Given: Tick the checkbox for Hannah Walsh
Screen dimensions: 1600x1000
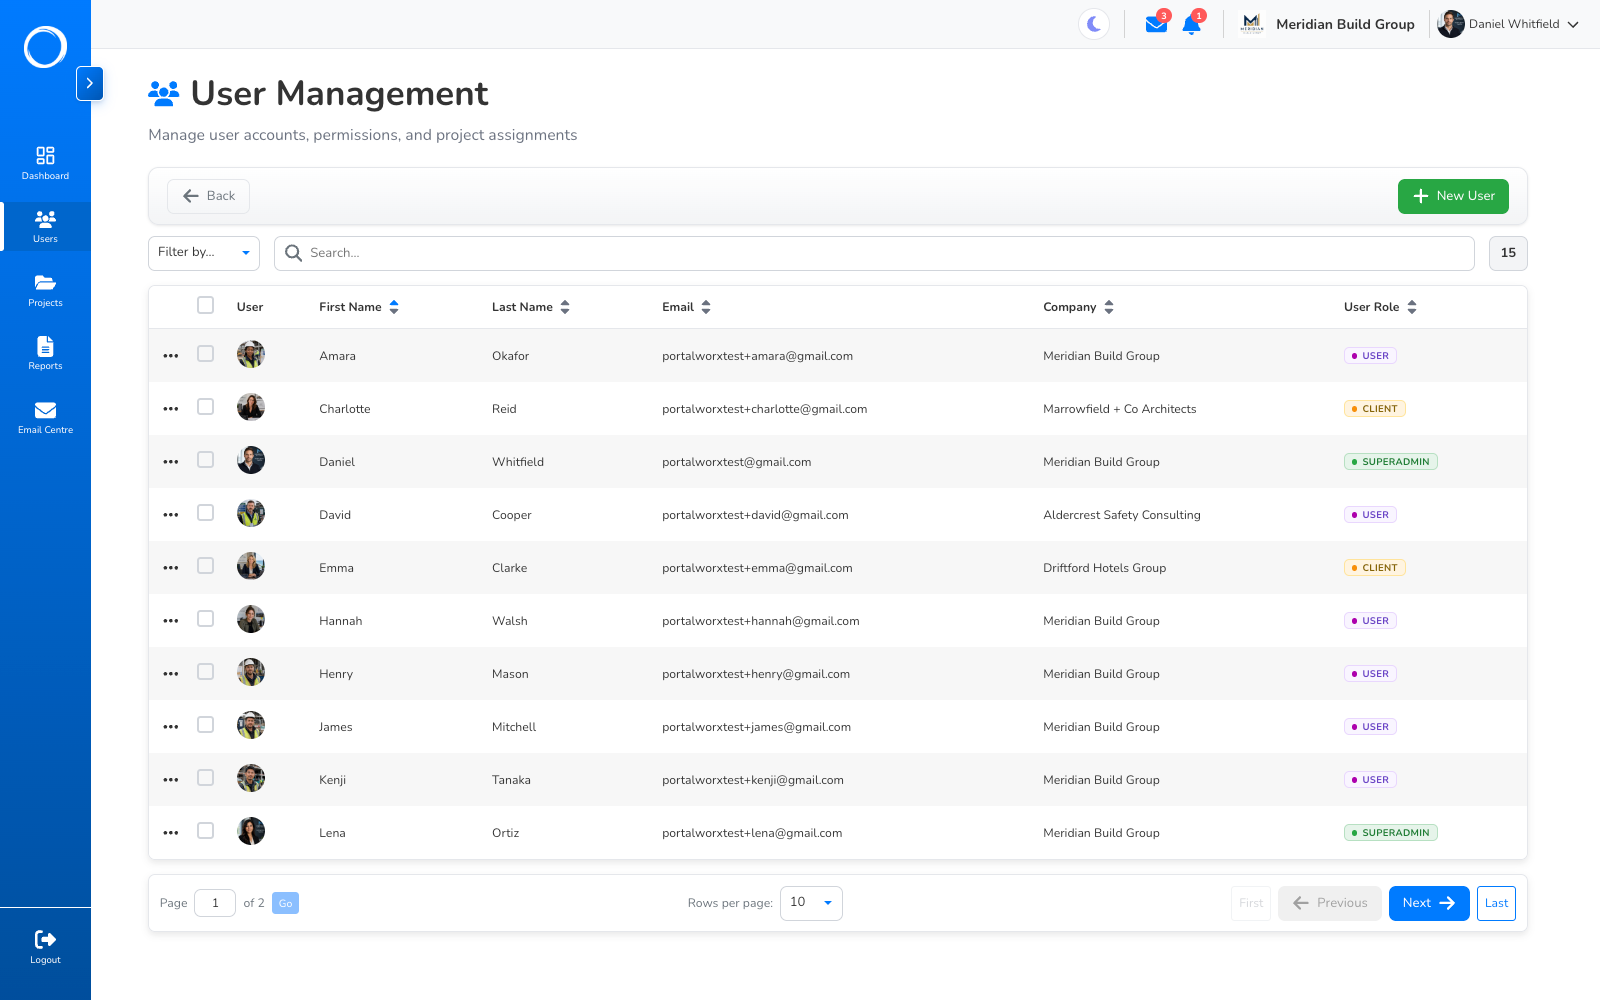Looking at the screenshot, I should pyautogui.click(x=206, y=619).
